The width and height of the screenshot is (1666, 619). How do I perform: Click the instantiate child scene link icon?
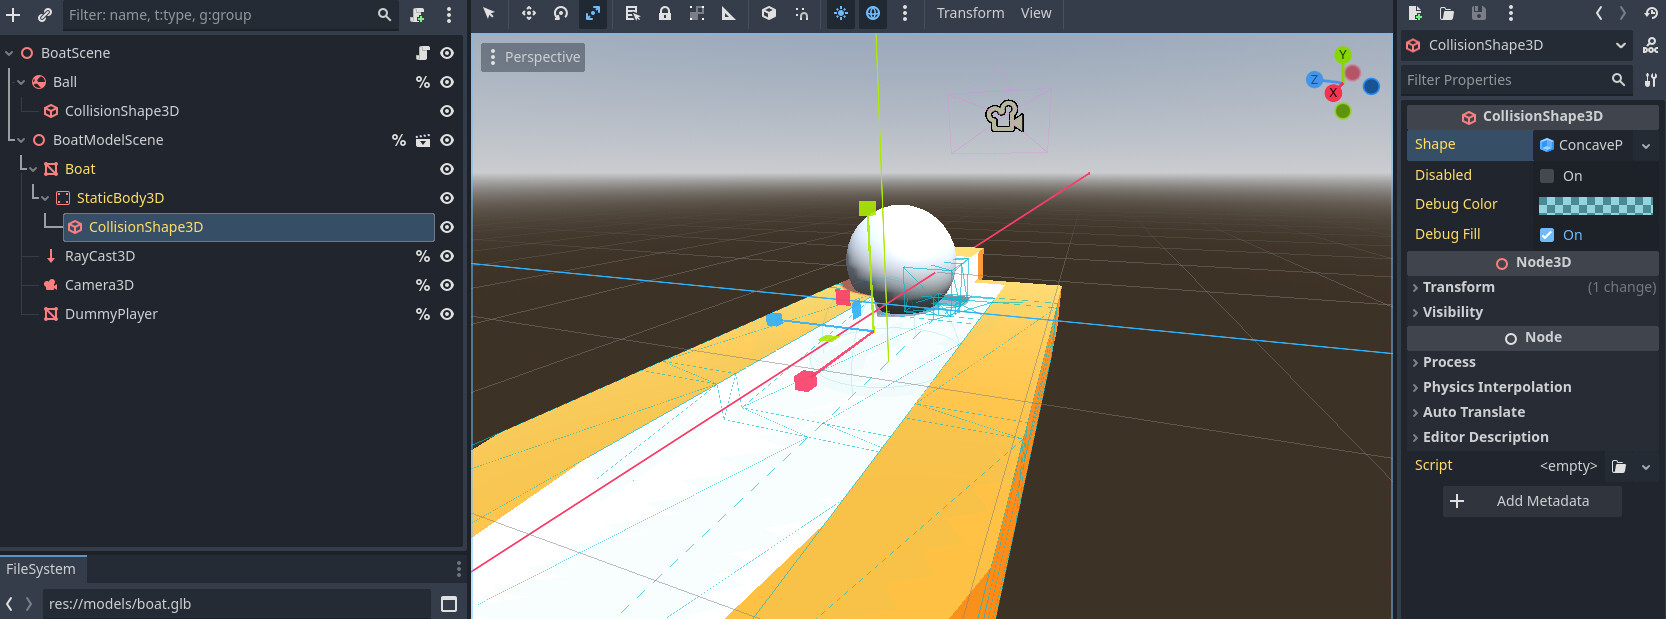click(x=45, y=15)
